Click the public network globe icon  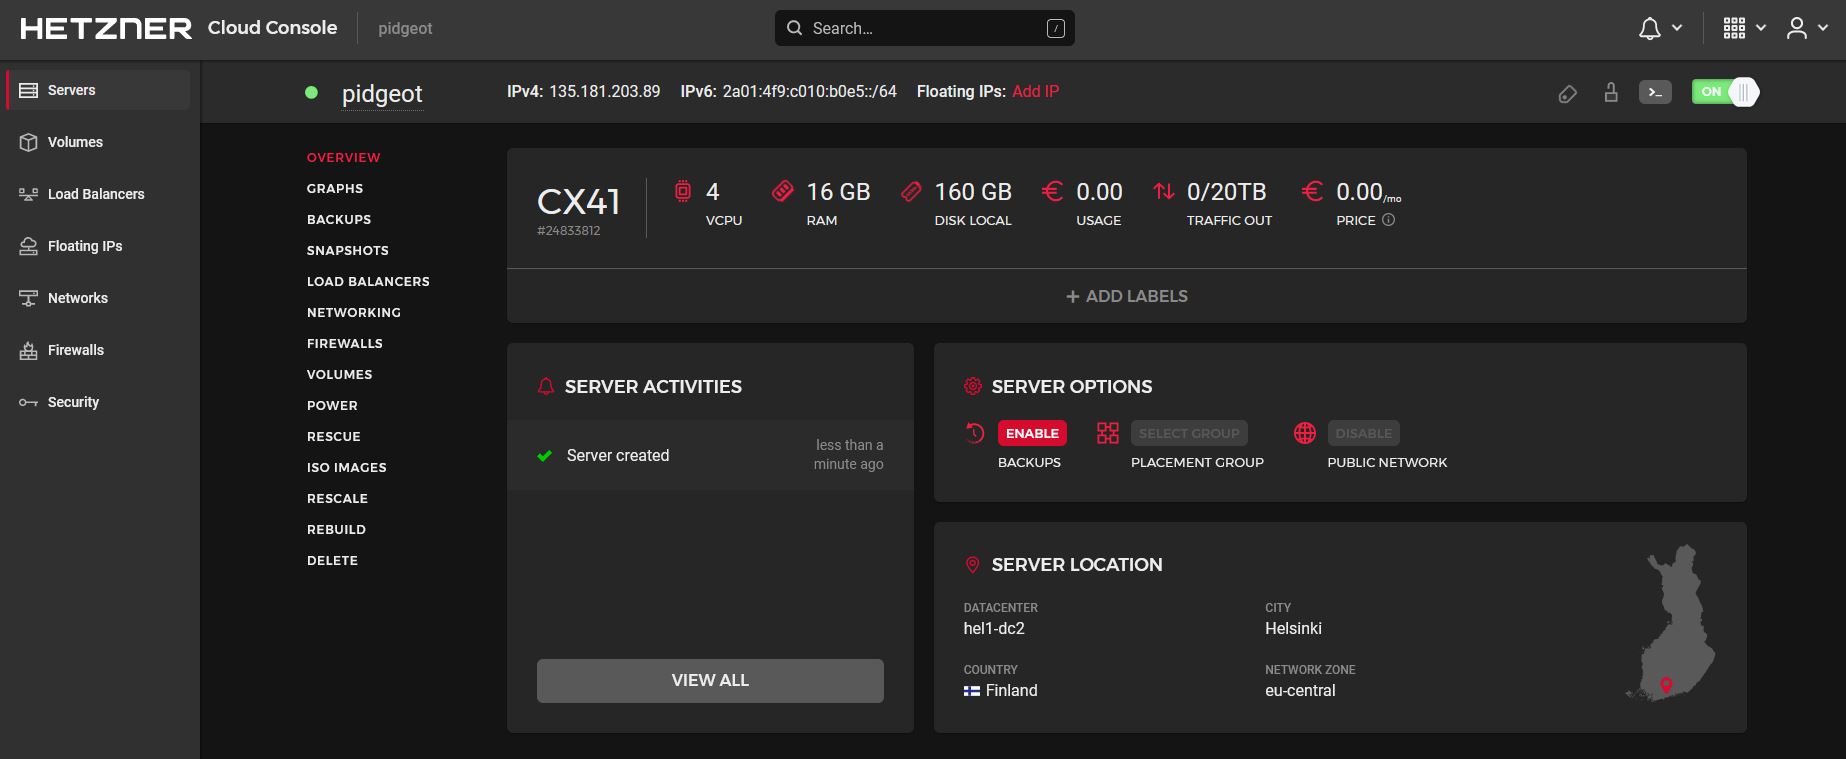click(1305, 433)
